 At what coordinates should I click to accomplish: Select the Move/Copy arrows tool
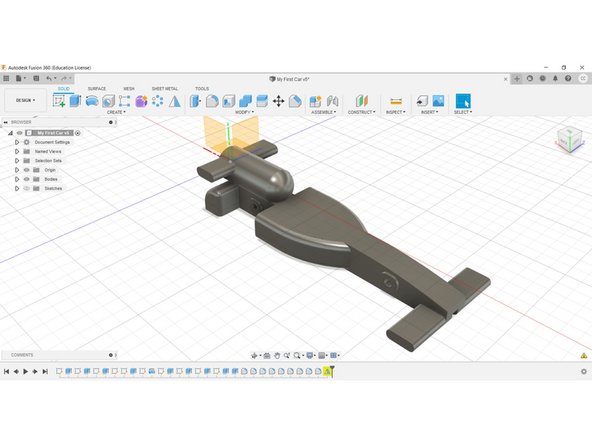pos(279,101)
